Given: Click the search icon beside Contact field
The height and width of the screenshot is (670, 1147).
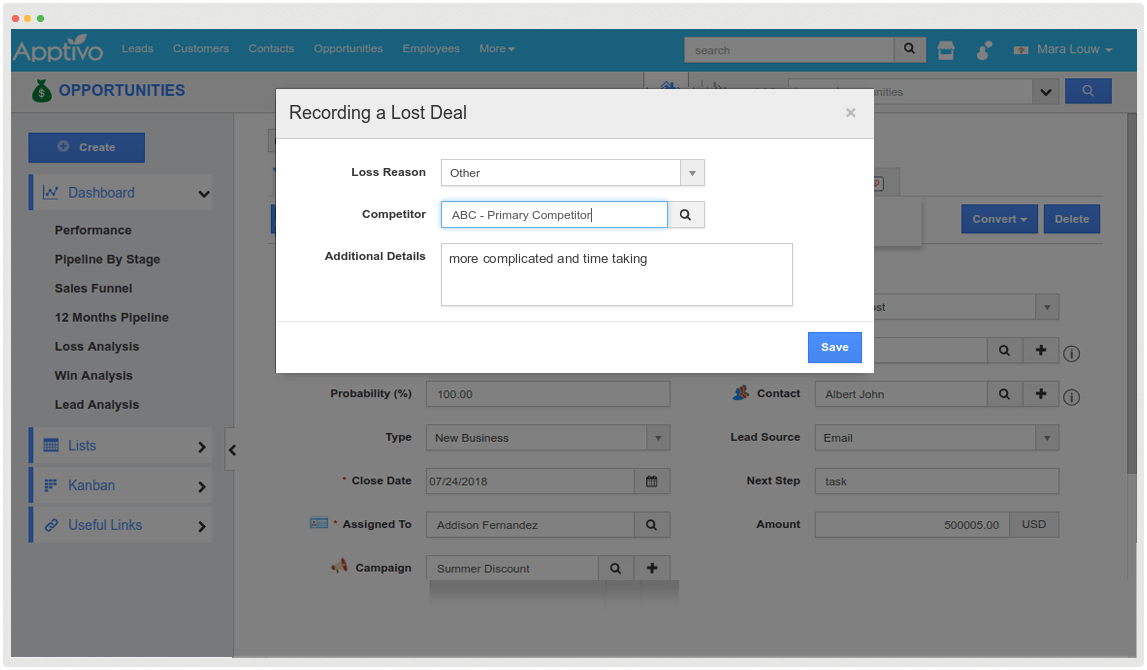Looking at the screenshot, I should pos(1005,394).
